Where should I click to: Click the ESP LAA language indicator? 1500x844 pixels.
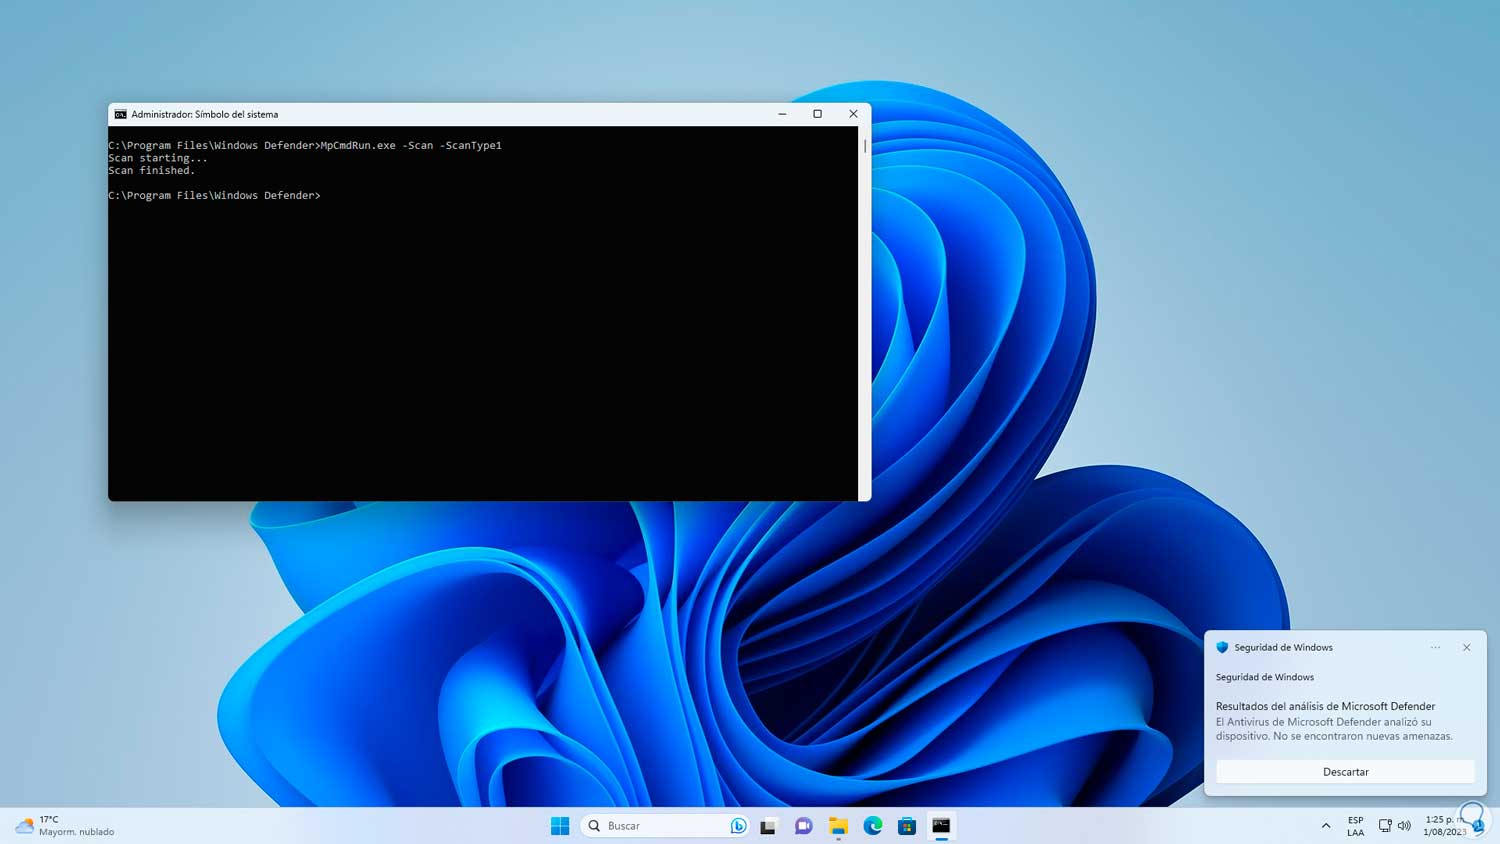[x=1355, y=826]
